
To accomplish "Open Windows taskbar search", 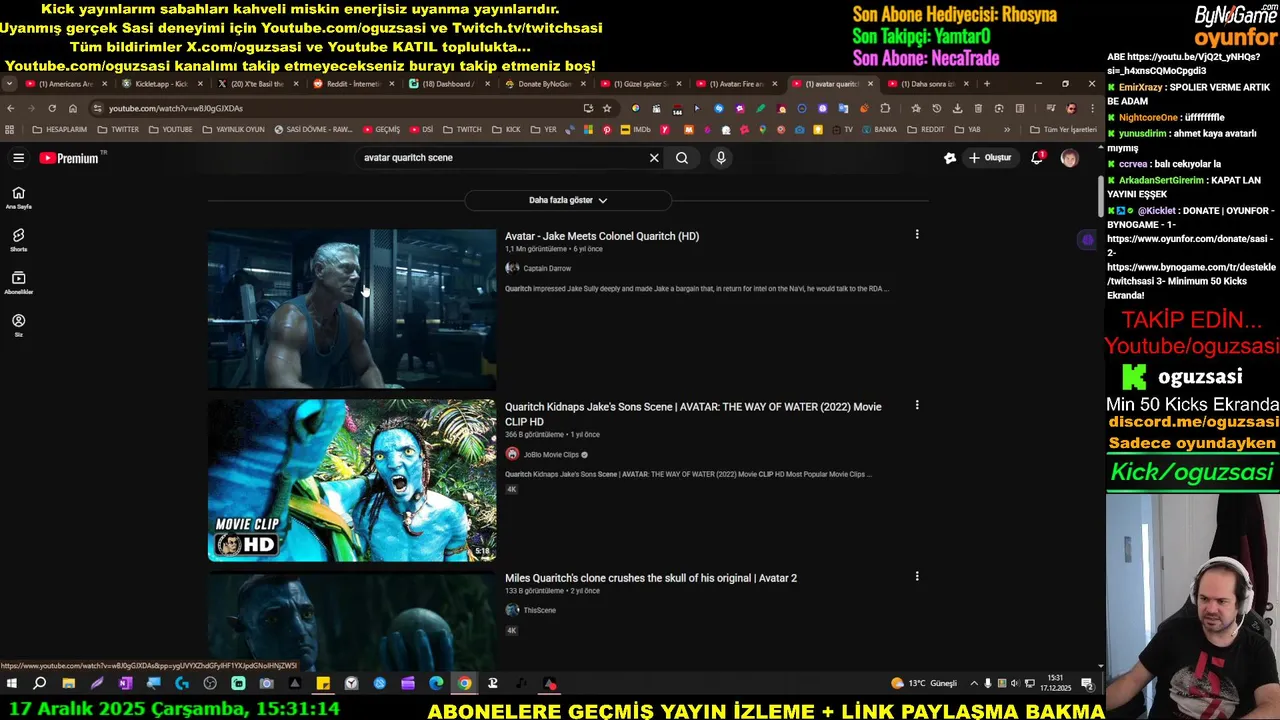I will coord(40,684).
